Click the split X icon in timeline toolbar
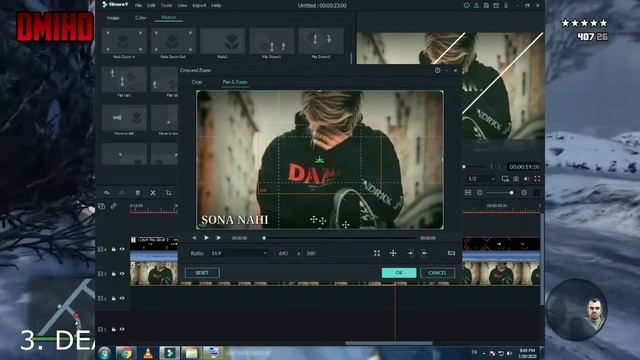 click(153, 193)
